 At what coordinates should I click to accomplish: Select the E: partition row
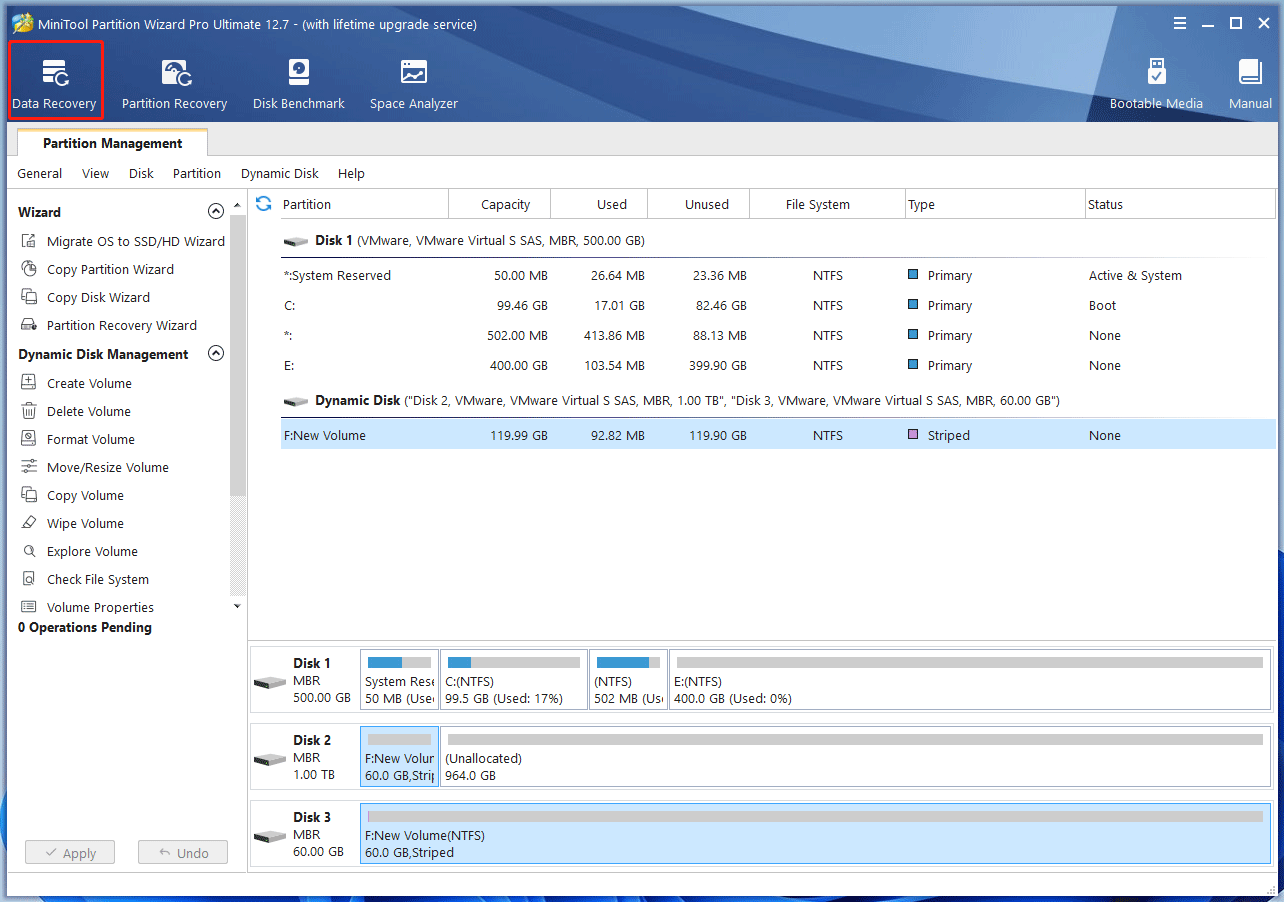(x=778, y=365)
